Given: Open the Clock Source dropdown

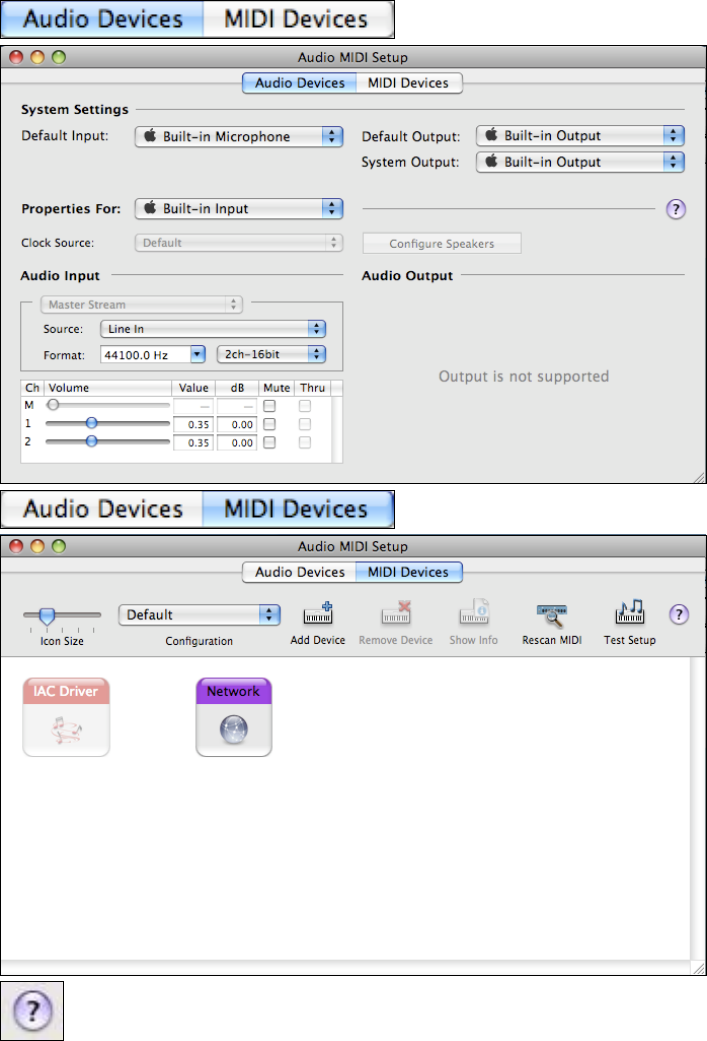Looking at the screenshot, I should point(239,243).
